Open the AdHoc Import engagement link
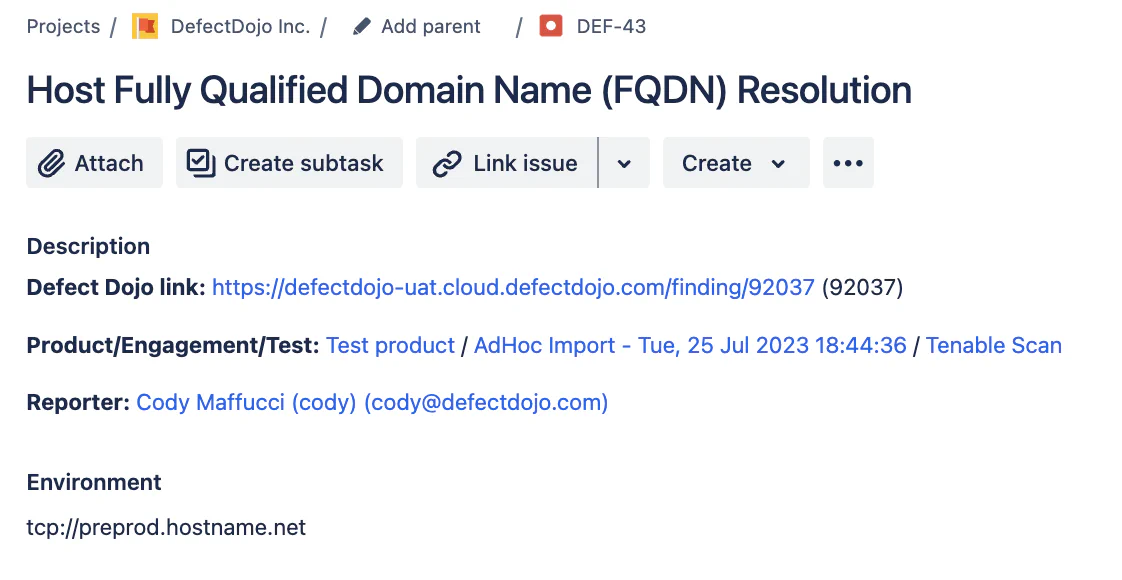The width and height of the screenshot is (1122, 580). click(690, 346)
